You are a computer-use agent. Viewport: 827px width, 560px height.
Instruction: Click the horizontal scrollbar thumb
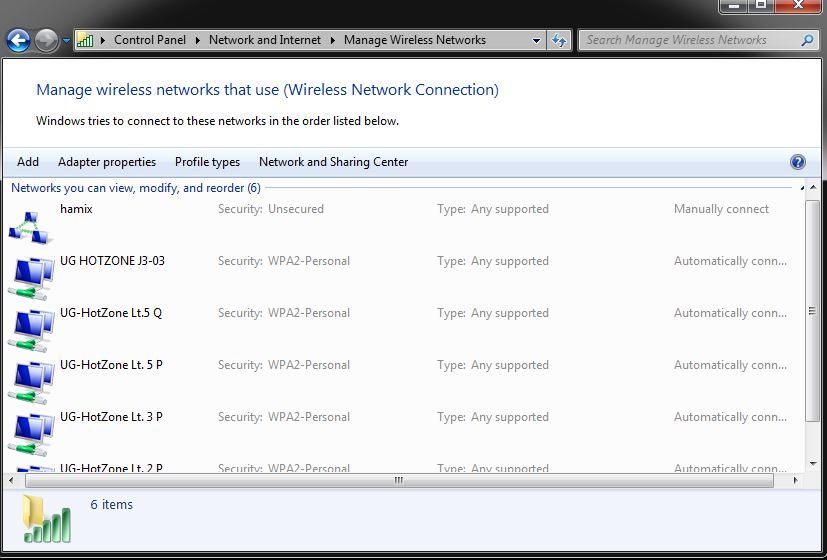pos(399,480)
